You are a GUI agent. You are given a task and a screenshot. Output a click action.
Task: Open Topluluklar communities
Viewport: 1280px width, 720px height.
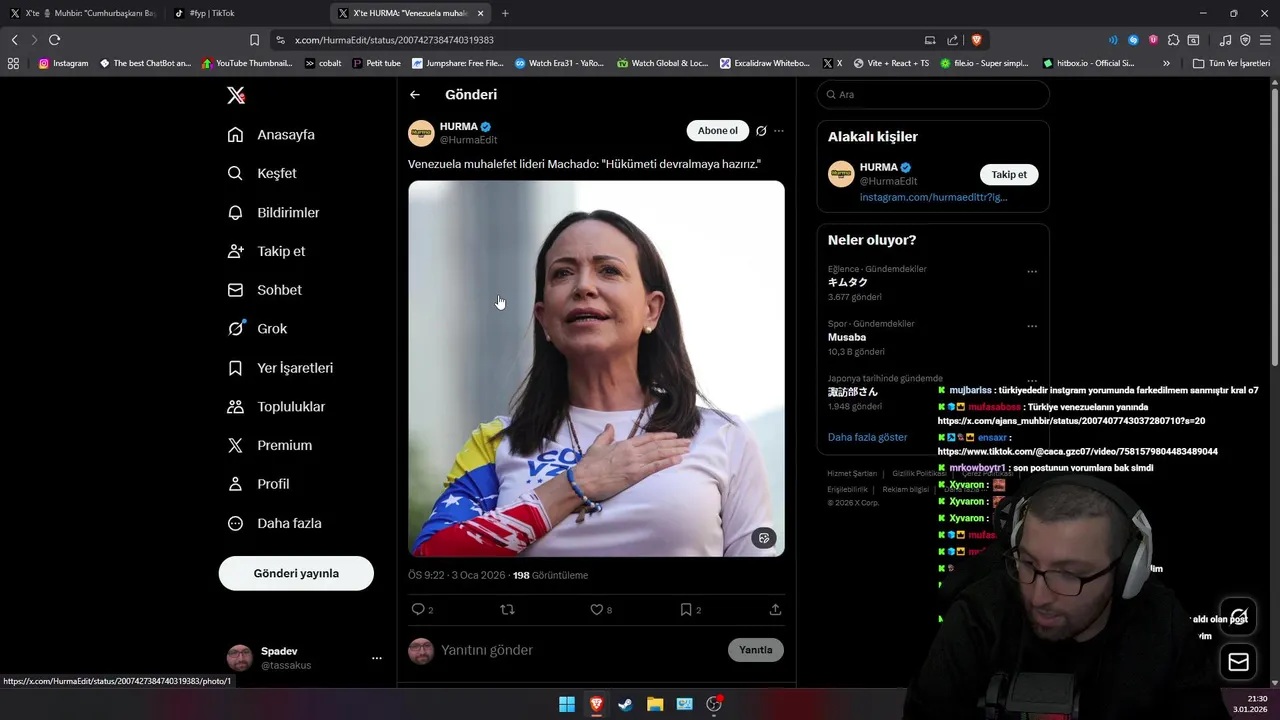(x=276, y=407)
